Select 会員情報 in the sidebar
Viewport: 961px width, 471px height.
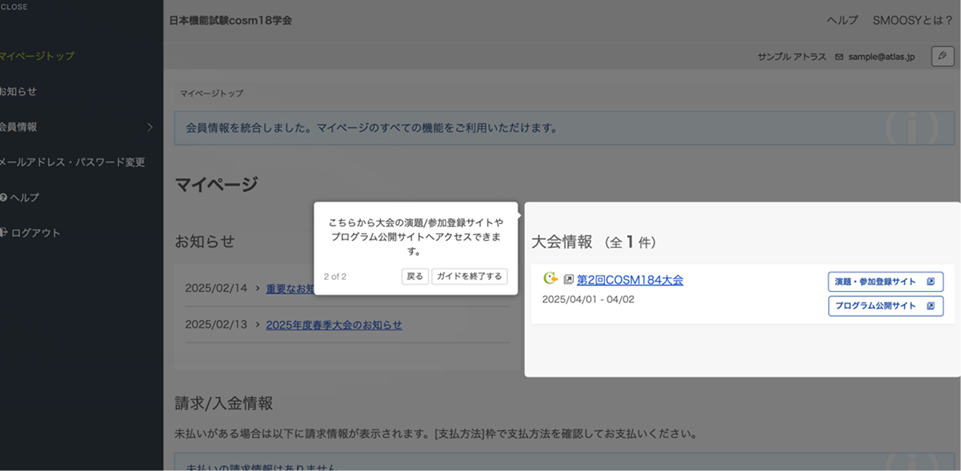(18, 127)
